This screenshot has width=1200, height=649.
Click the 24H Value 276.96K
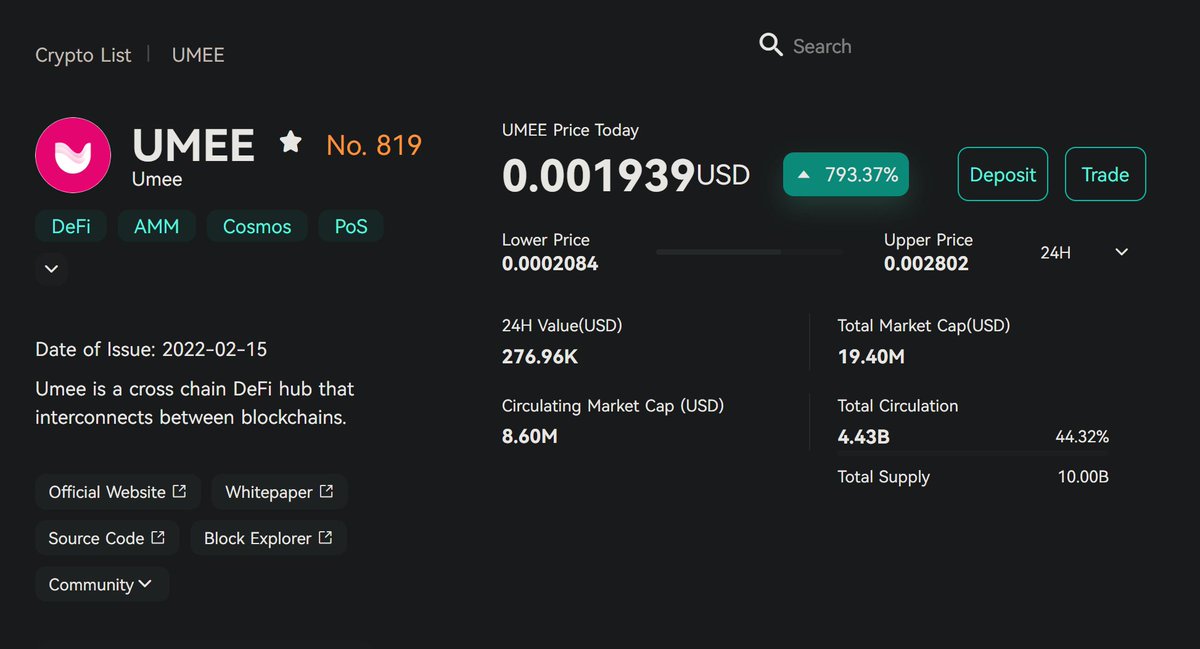540,356
